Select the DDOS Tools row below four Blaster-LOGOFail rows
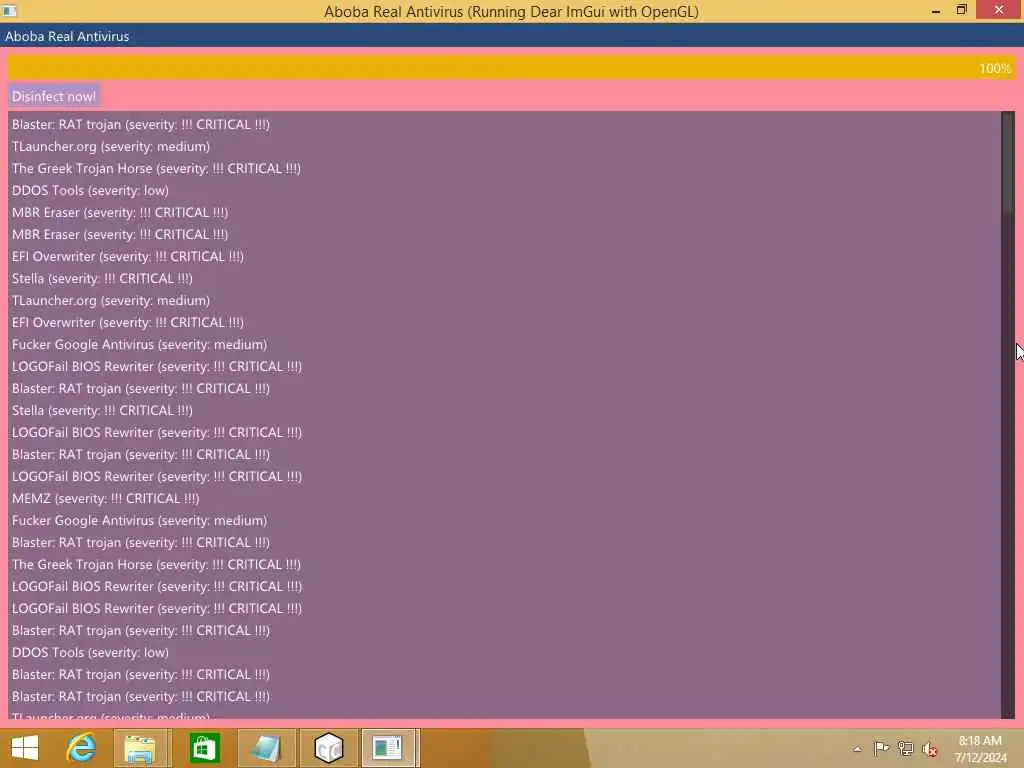This screenshot has height=768, width=1024. pos(90,652)
